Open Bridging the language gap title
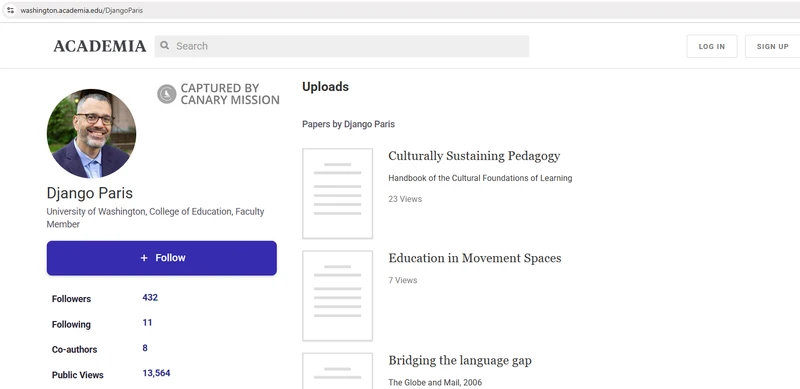Viewport: 800px width, 389px height. tap(460, 360)
